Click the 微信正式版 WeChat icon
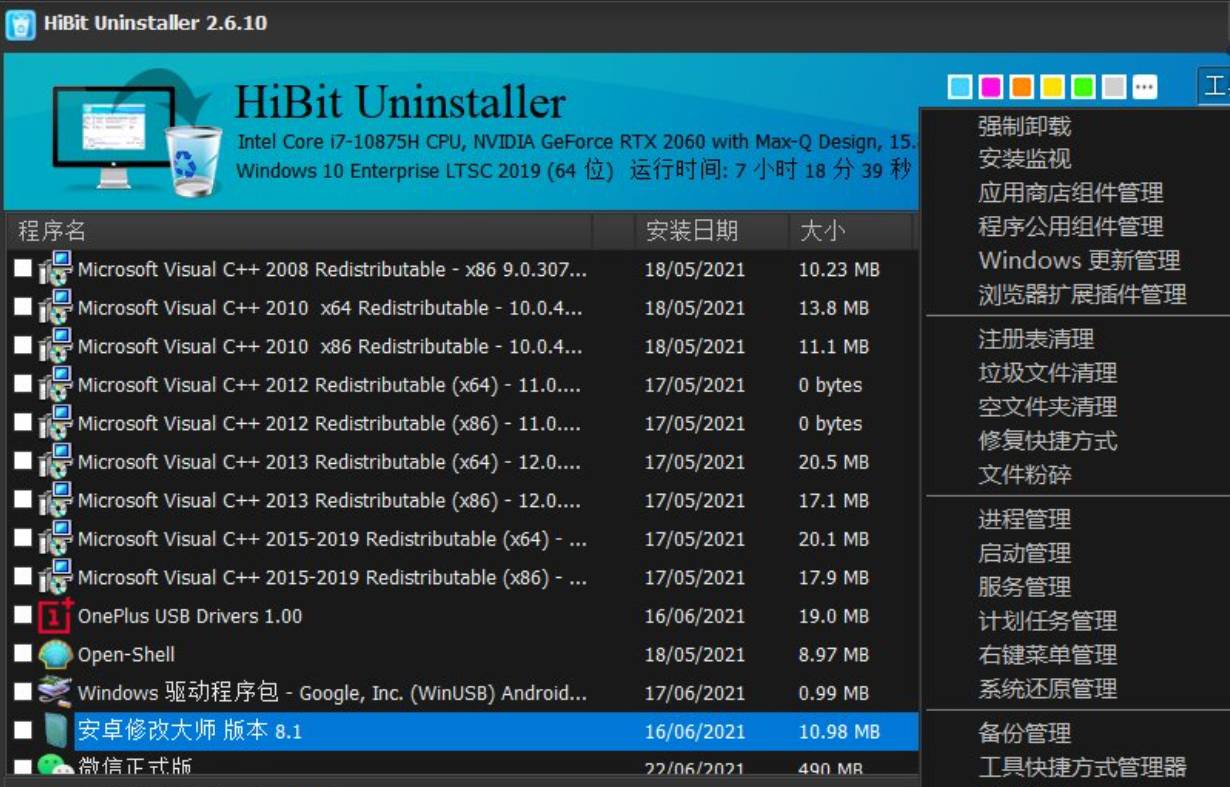 pos(55,766)
